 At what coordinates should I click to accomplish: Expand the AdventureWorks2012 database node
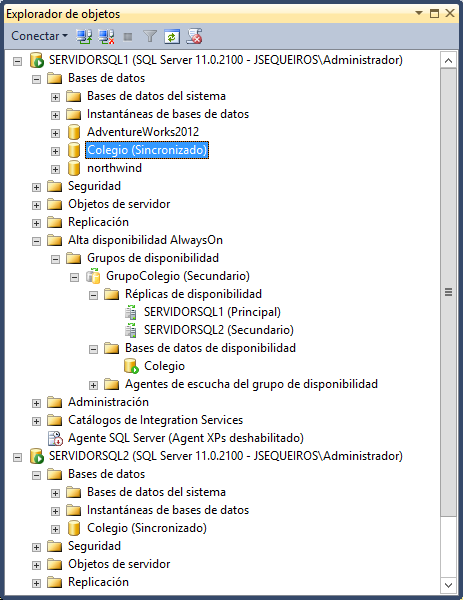pos(55,133)
